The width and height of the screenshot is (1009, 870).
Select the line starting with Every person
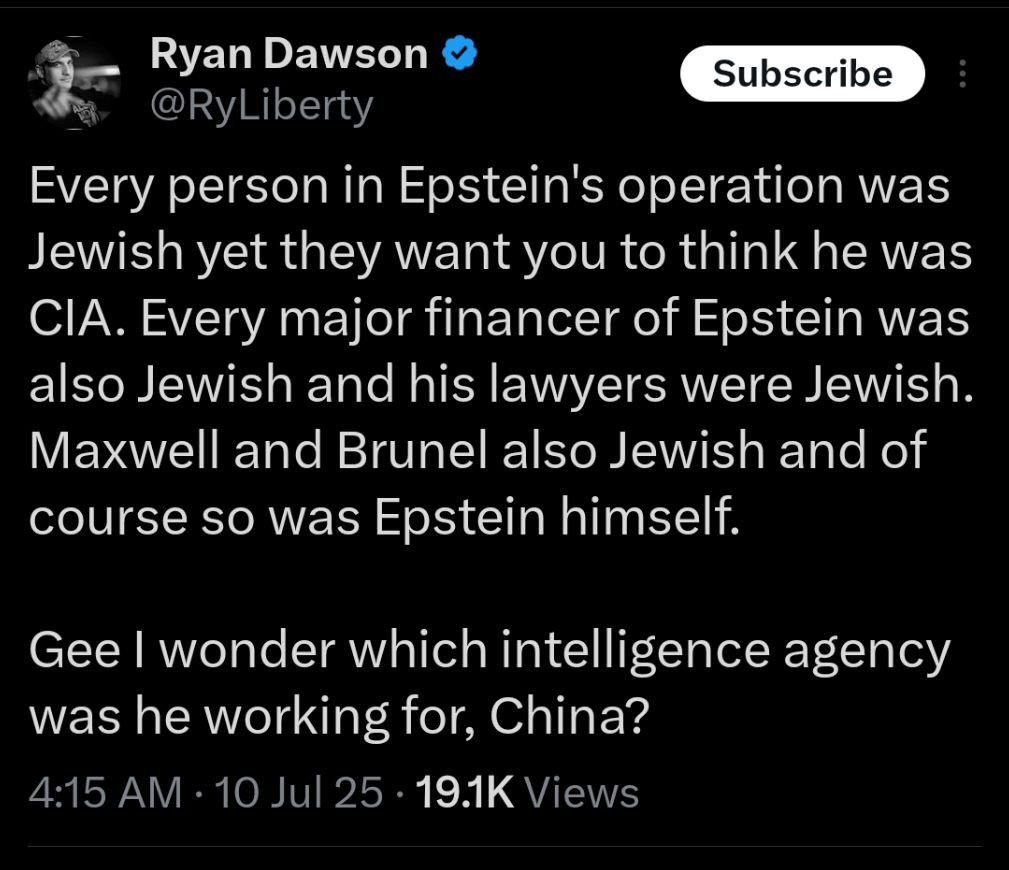[x=490, y=187]
